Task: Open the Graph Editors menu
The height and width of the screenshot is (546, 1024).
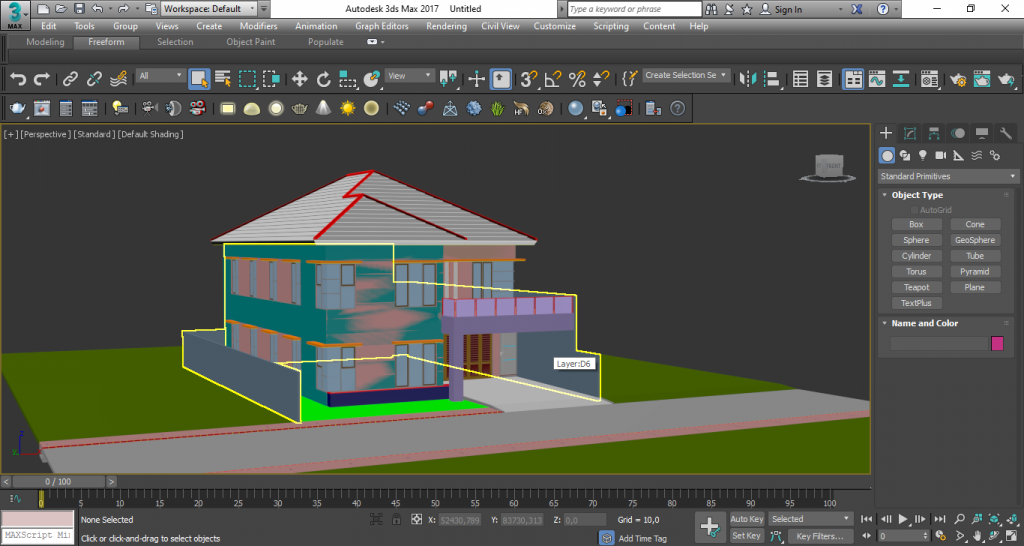Action: (x=382, y=26)
